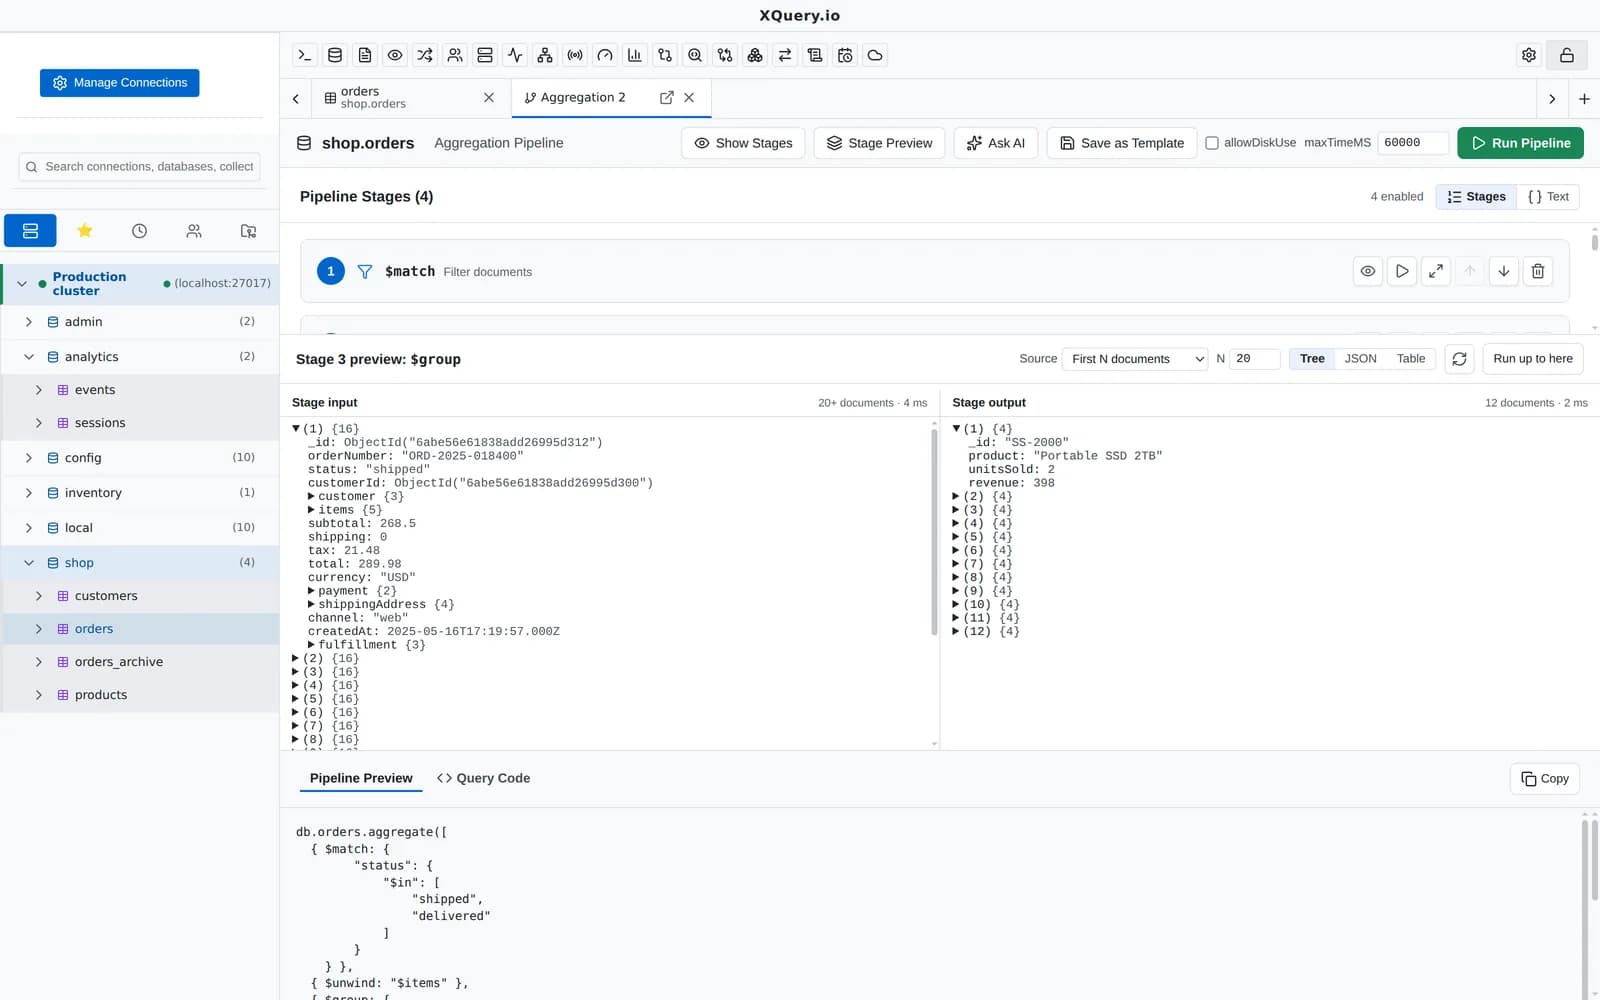
Task: Click the activity pulse toolbar icon
Action: pyautogui.click(x=515, y=55)
